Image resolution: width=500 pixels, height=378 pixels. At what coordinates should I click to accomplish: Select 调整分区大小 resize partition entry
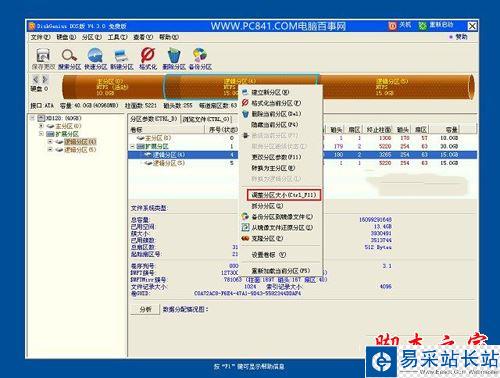tap(283, 195)
